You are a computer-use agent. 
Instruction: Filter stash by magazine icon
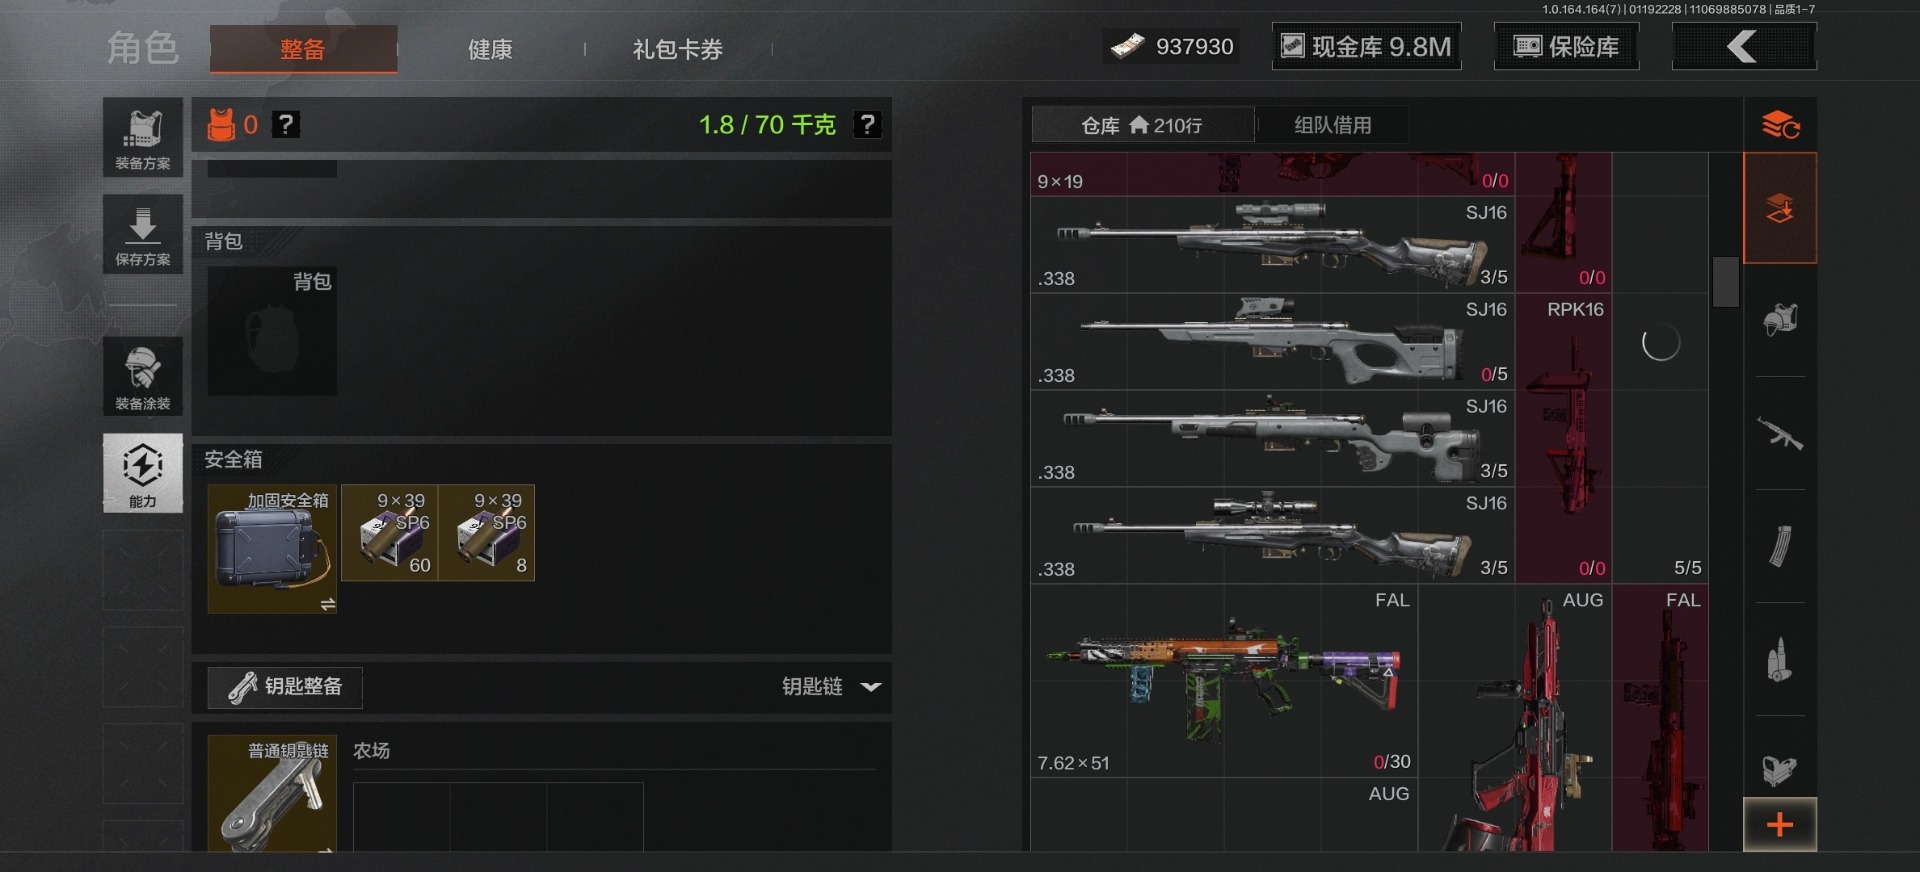click(x=1779, y=546)
